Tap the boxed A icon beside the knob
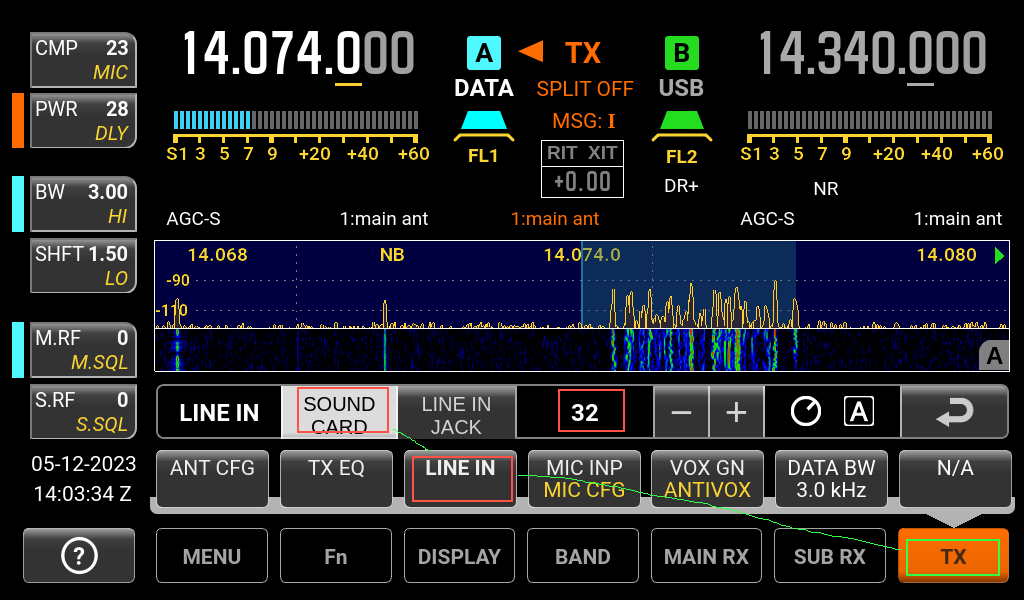The height and width of the screenshot is (600, 1024). (858, 412)
